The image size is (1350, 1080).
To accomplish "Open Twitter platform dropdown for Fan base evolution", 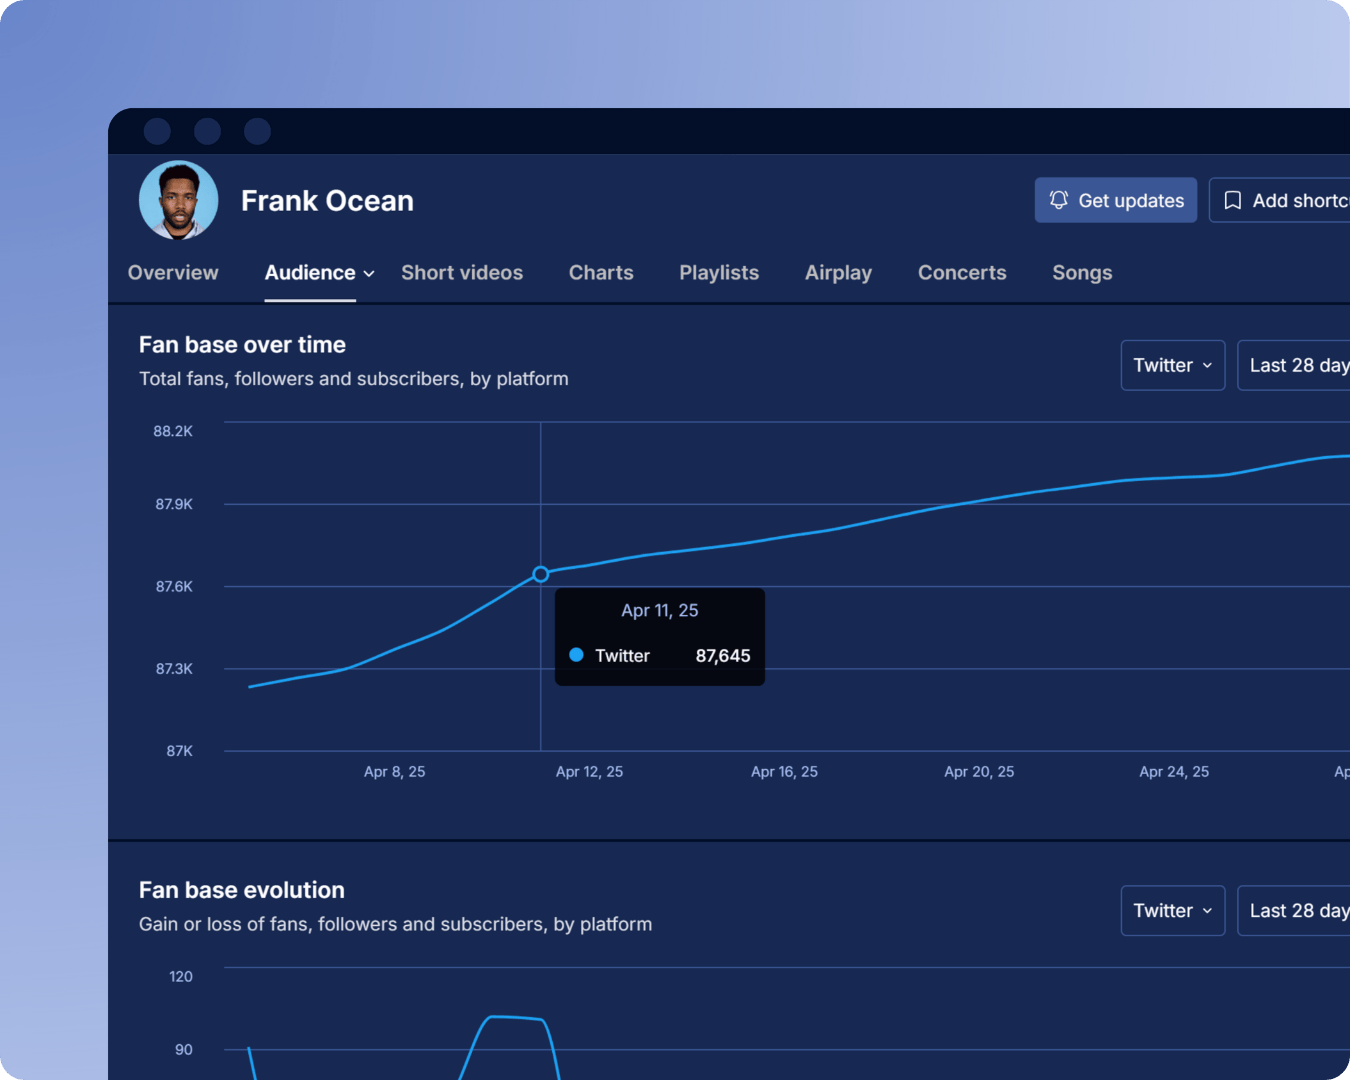I will [1172, 910].
